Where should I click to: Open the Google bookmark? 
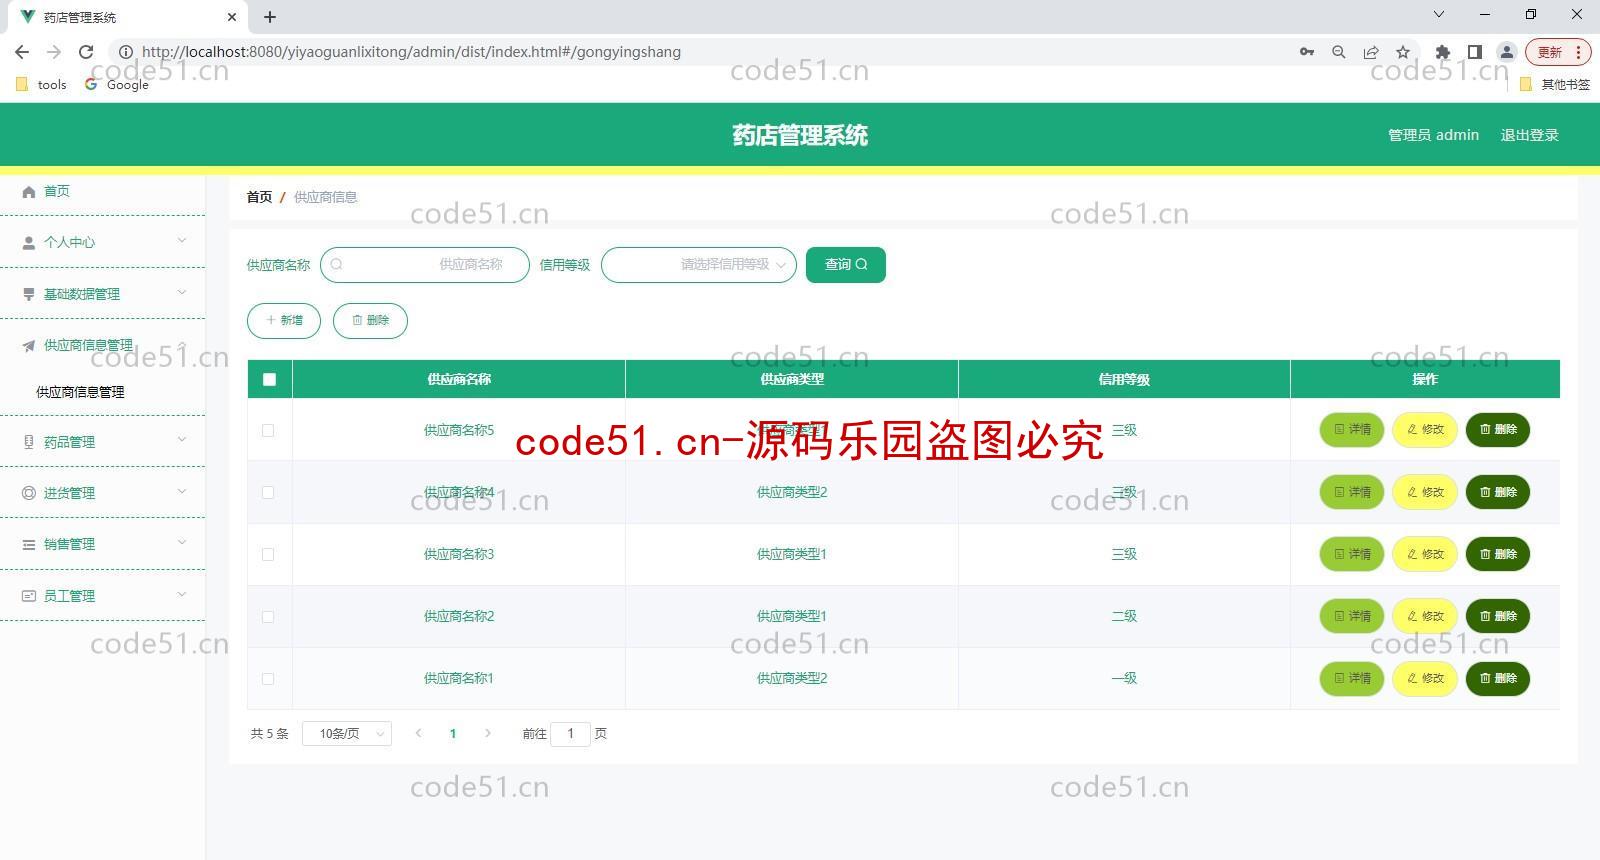point(117,85)
